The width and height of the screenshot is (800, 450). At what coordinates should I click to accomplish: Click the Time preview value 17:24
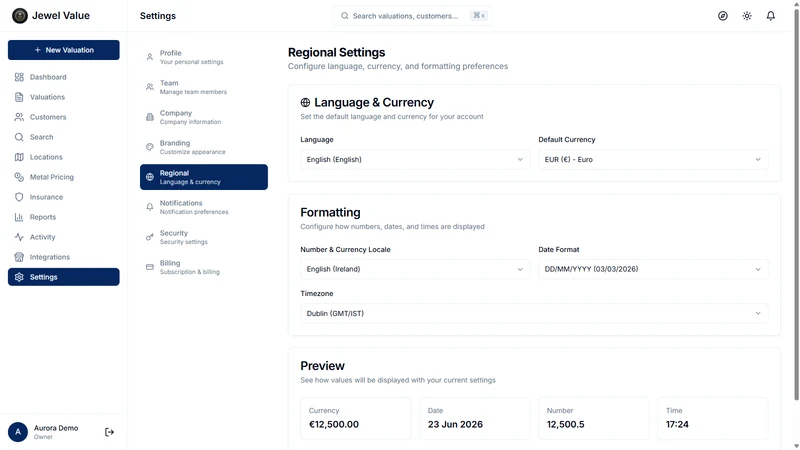(677, 424)
